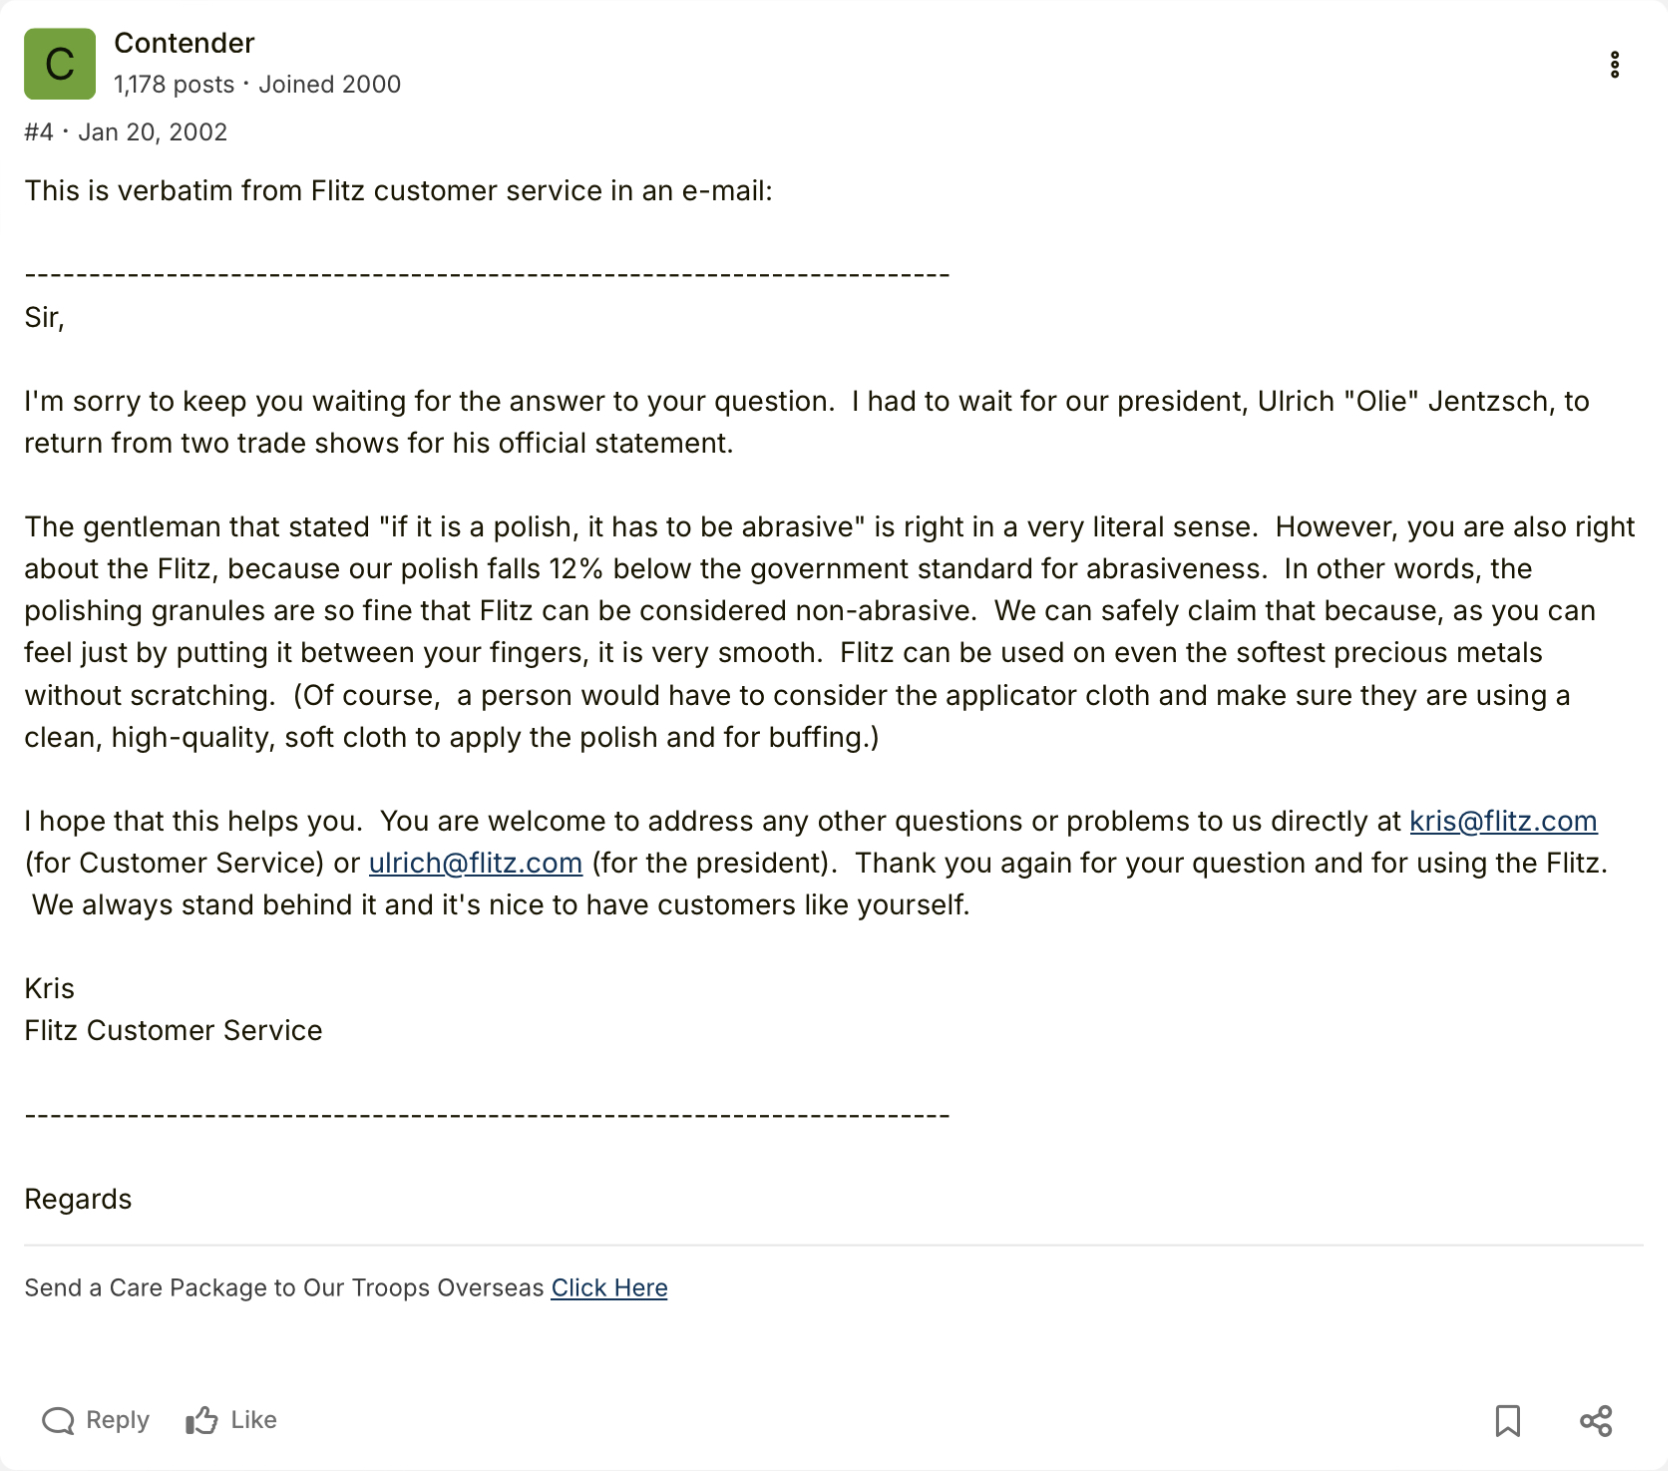Click the #4 post number

[38, 132]
